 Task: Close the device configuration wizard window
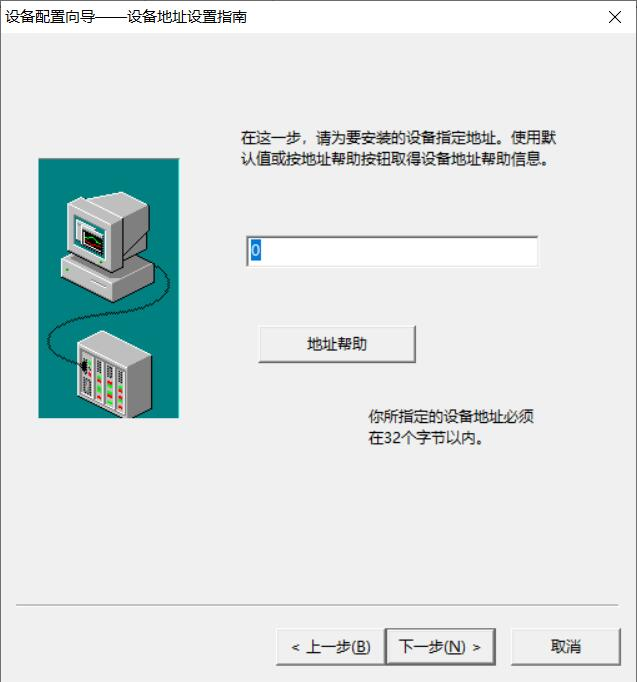[x=614, y=17]
